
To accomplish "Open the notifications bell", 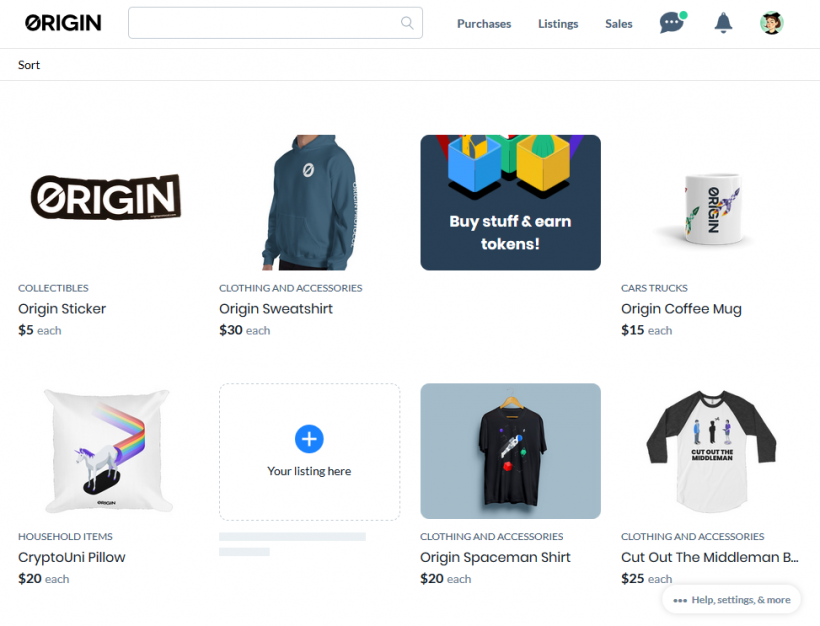I will 723,23.
